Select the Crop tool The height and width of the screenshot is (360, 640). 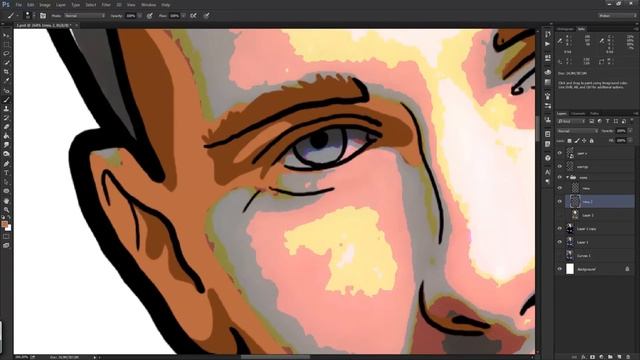tap(6, 71)
